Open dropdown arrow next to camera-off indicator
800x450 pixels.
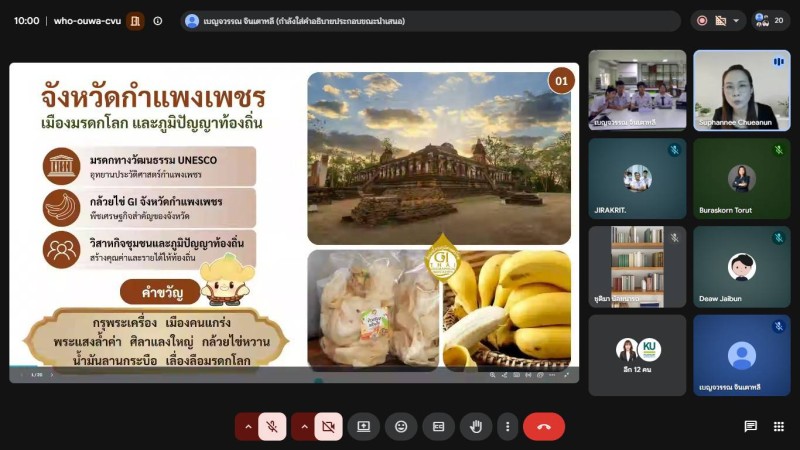click(x=736, y=21)
